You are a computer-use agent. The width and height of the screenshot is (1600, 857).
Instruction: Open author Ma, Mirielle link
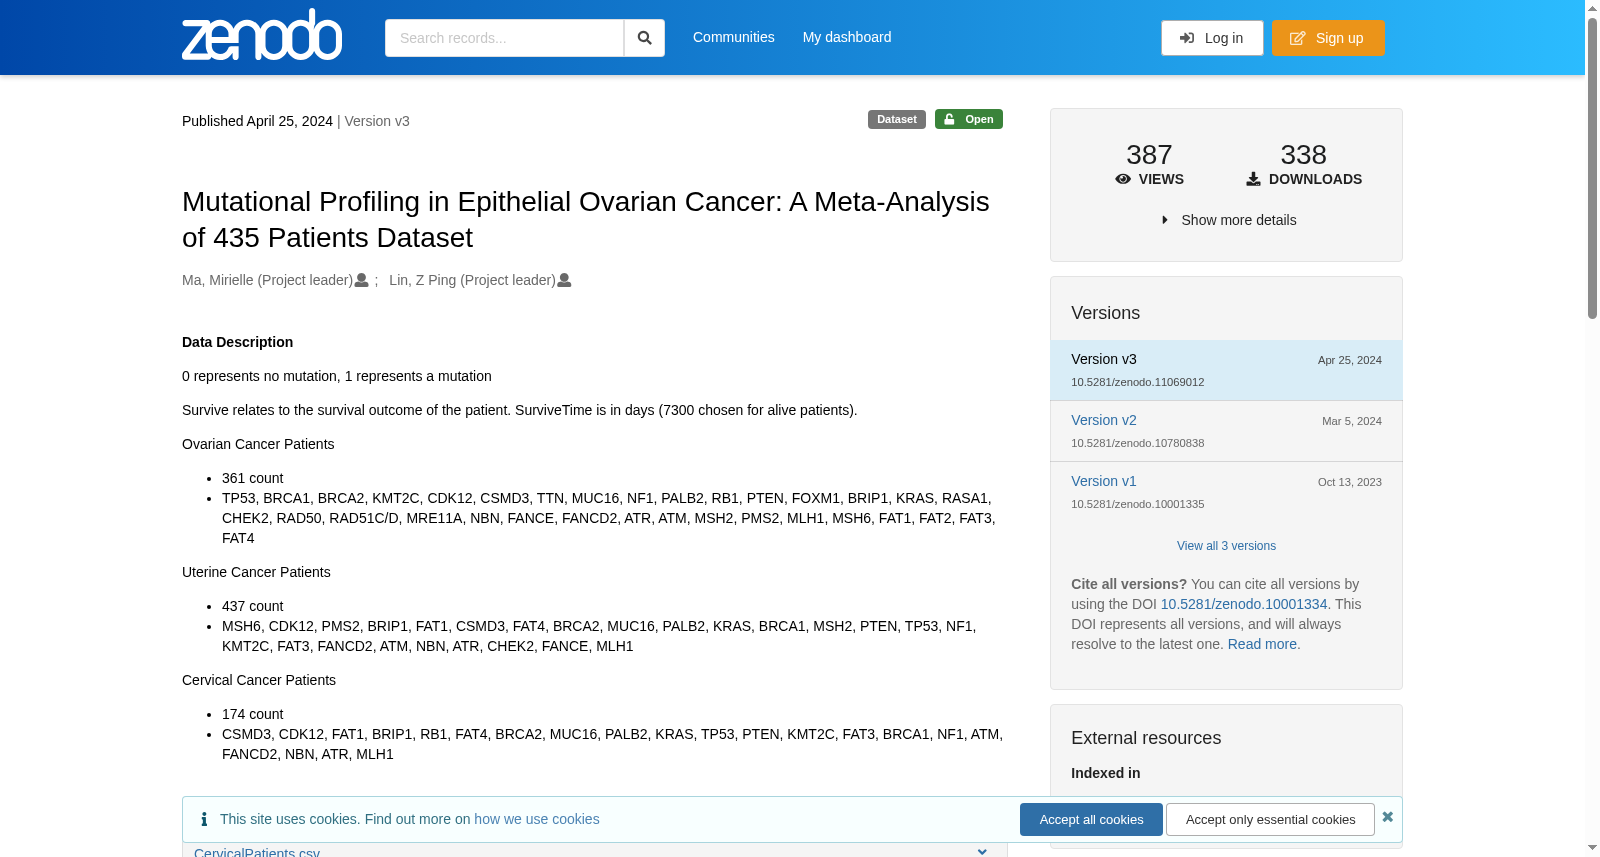(x=267, y=280)
